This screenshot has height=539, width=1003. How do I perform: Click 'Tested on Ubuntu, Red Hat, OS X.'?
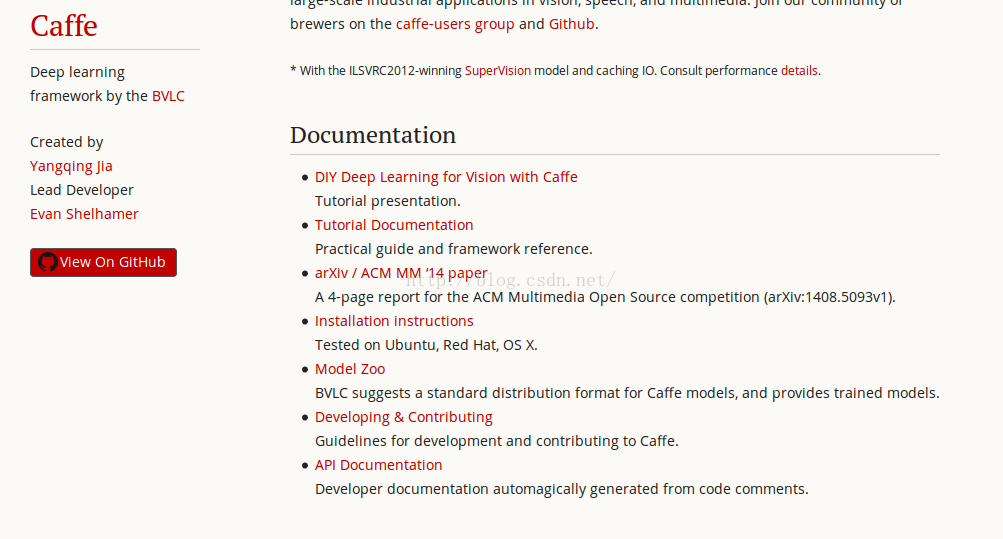(426, 345)
